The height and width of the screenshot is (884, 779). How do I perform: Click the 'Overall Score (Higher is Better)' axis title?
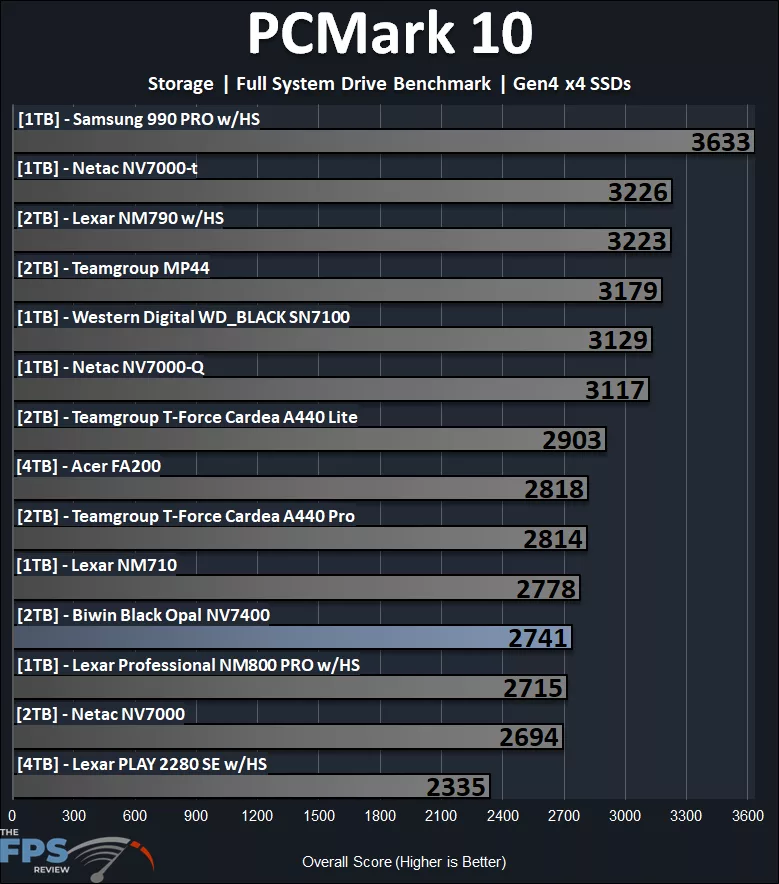[x=404, y=862]
